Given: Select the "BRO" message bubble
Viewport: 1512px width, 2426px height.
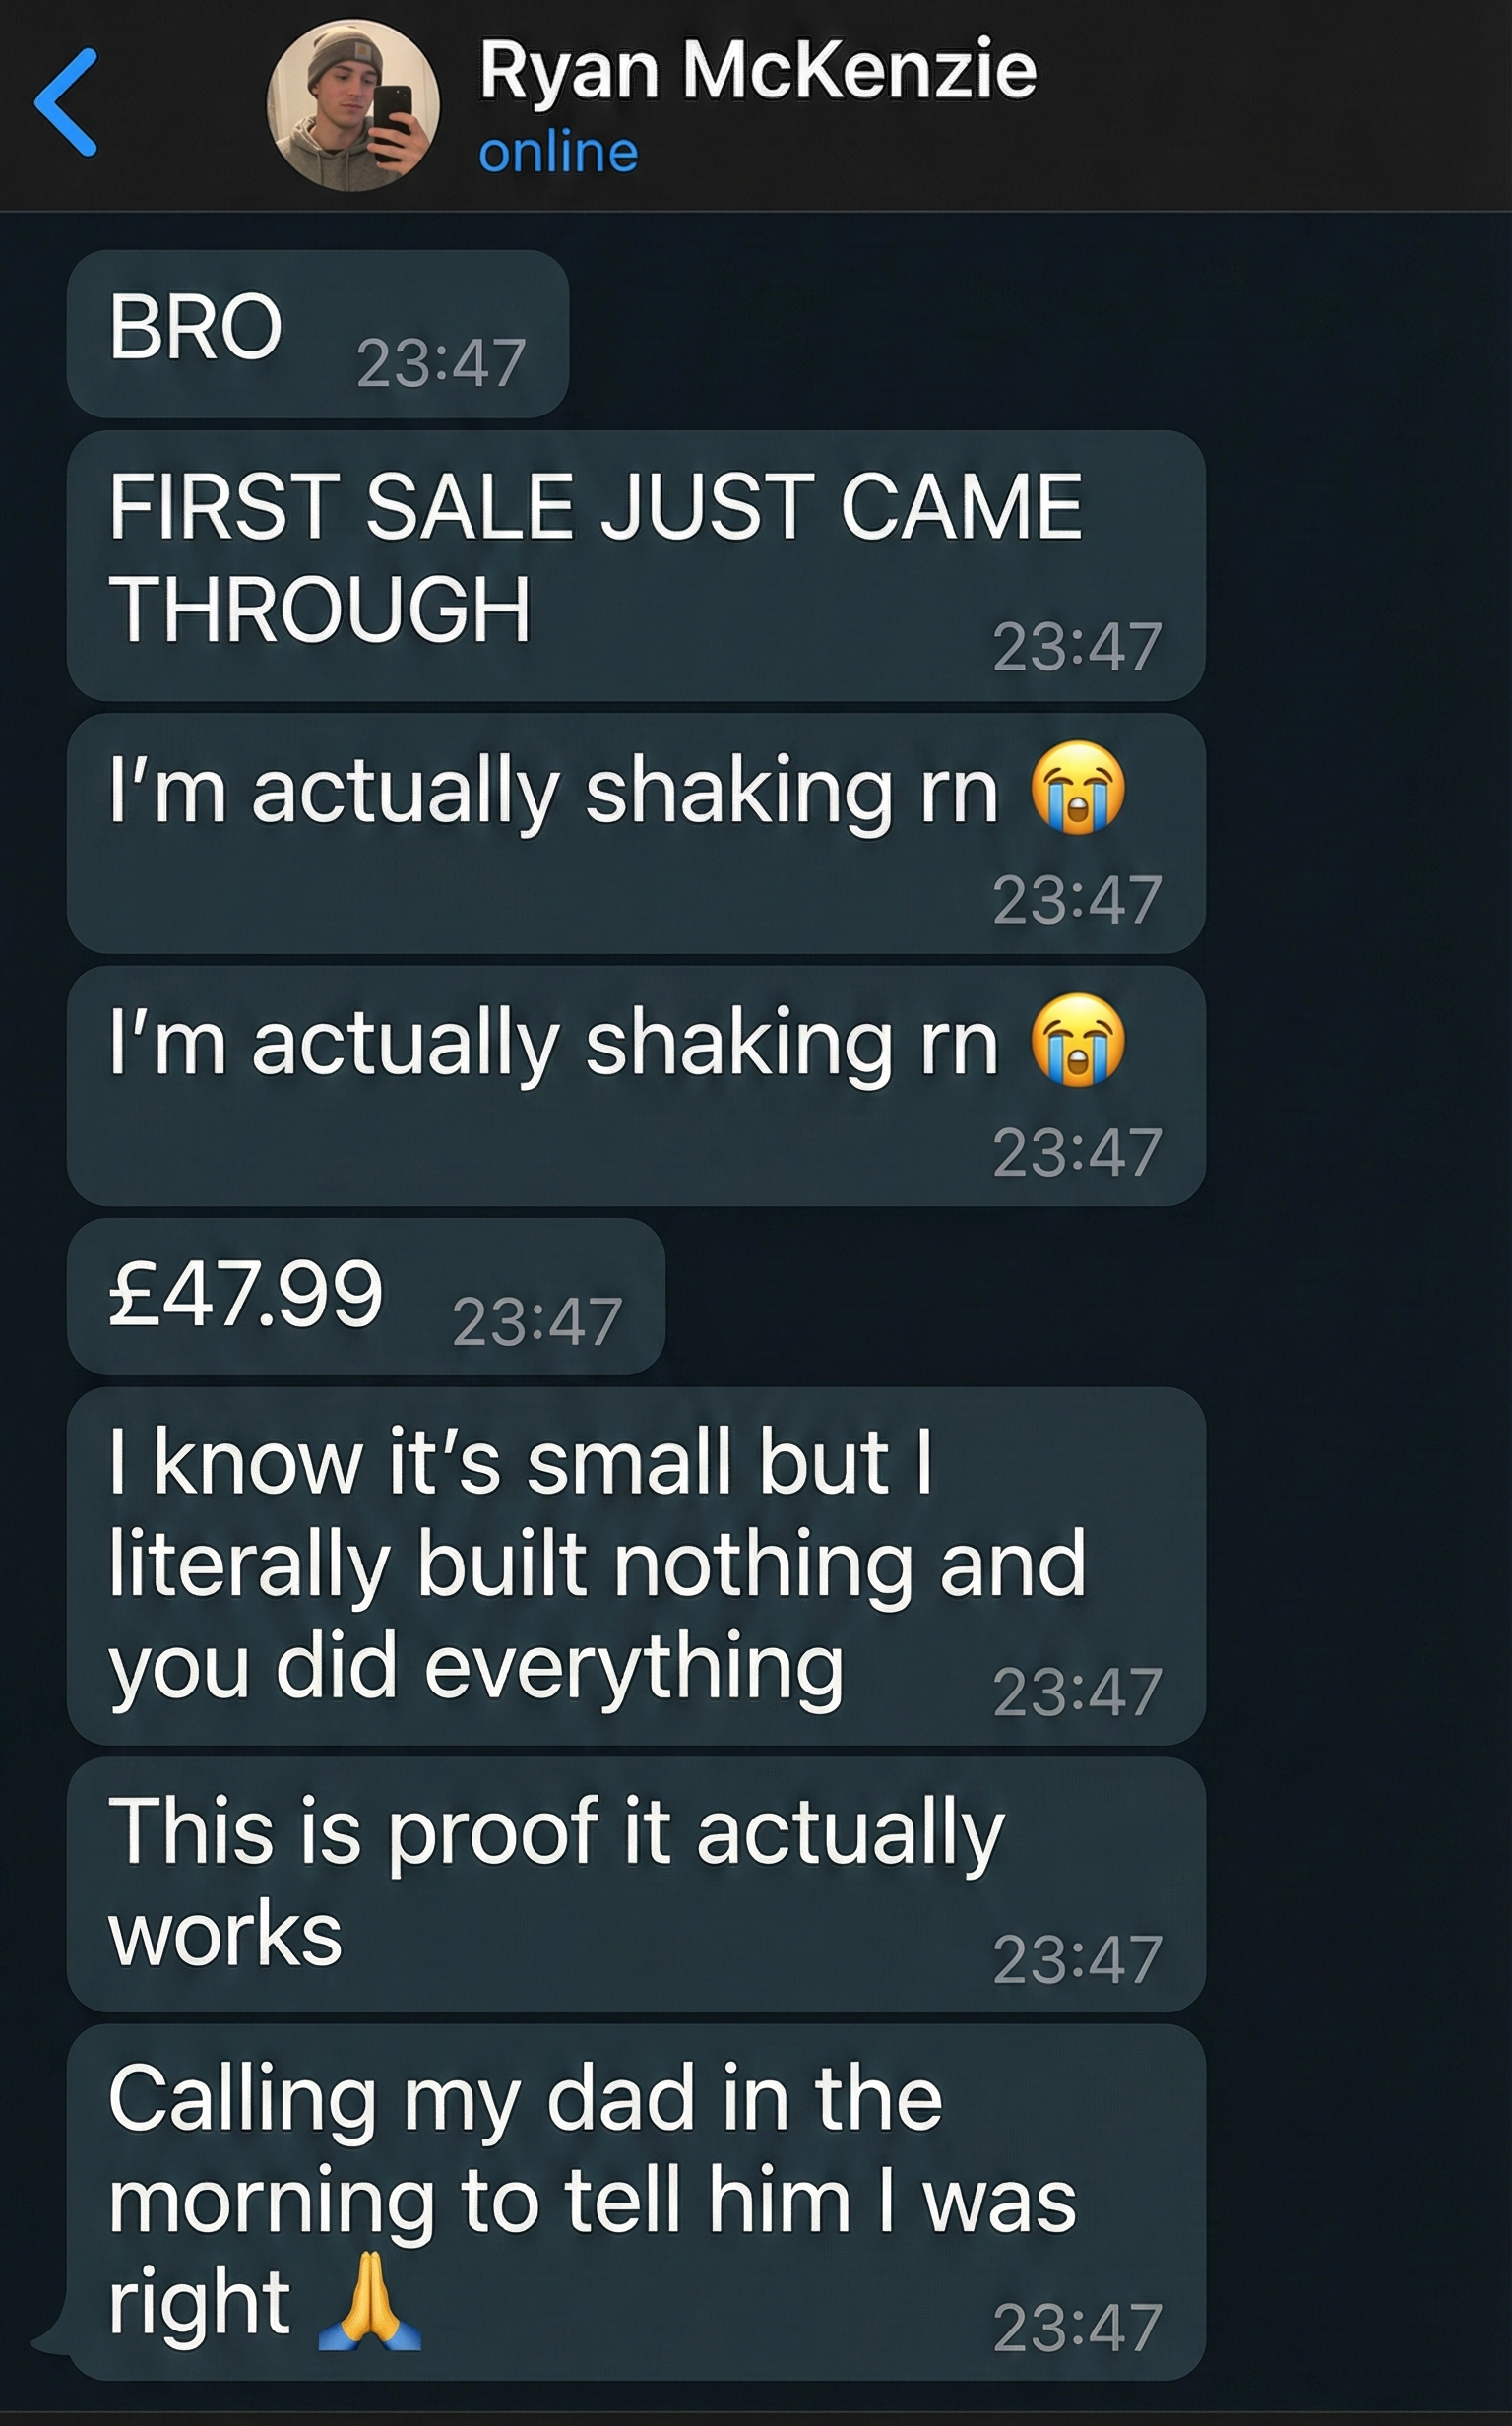Looking at the screenshot, I should point(196,328).
